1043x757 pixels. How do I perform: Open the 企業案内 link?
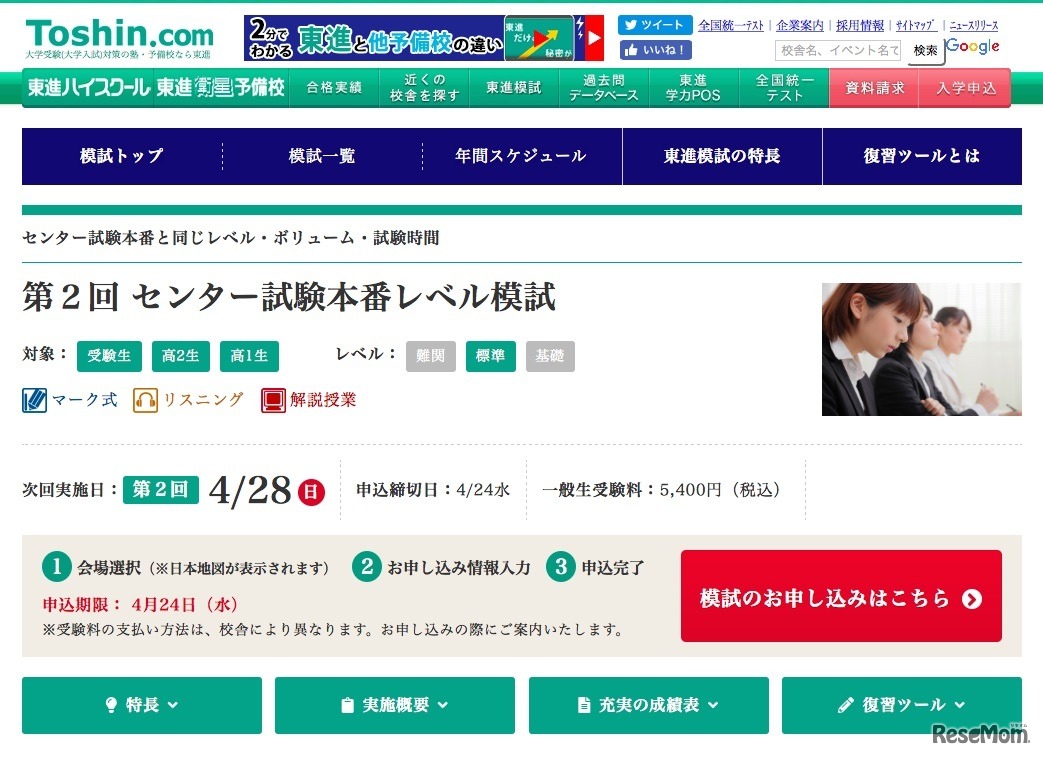click(799, 25)
